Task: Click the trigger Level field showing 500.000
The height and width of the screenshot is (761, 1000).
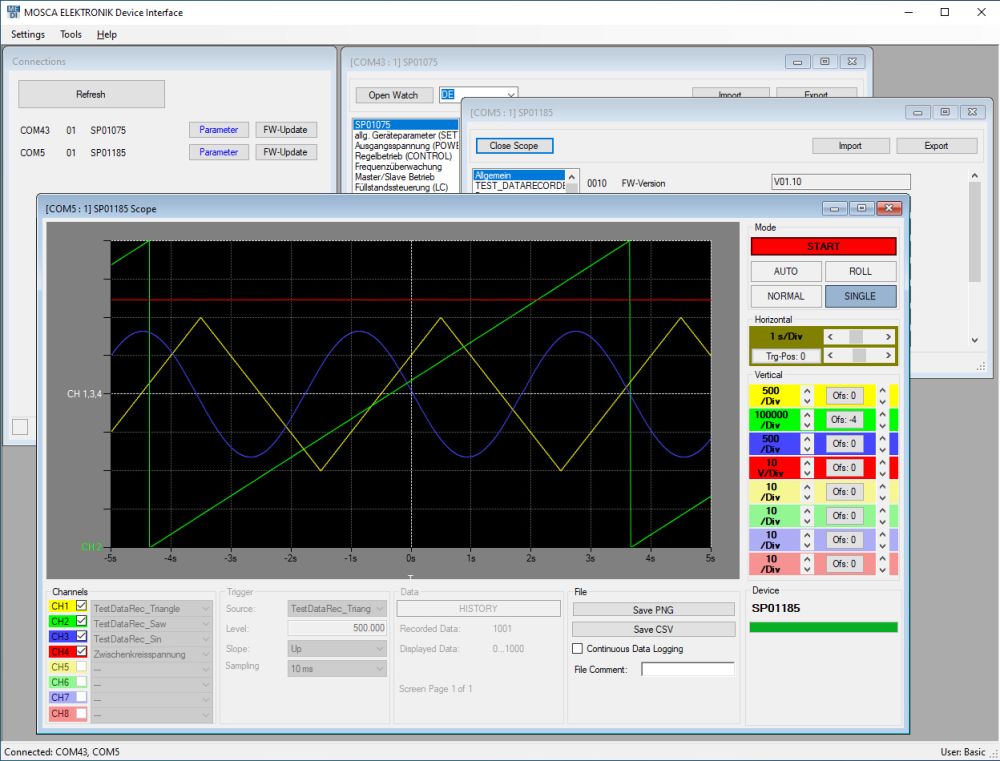Action: (x=337, y=628)
